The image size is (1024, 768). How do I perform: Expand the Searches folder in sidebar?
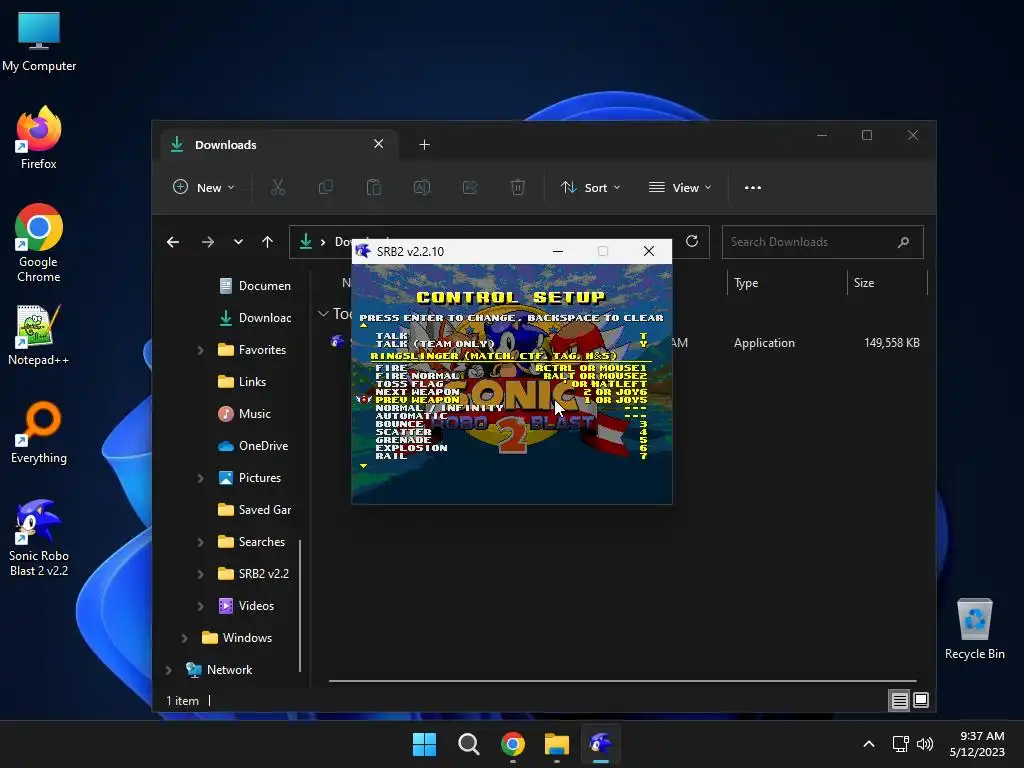point(200,542)
